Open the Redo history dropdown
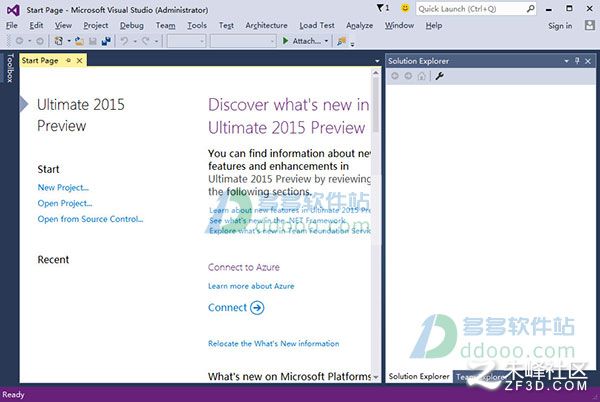Image resolution: width=600 pixels, height=402 pixels. coord(156,41)
